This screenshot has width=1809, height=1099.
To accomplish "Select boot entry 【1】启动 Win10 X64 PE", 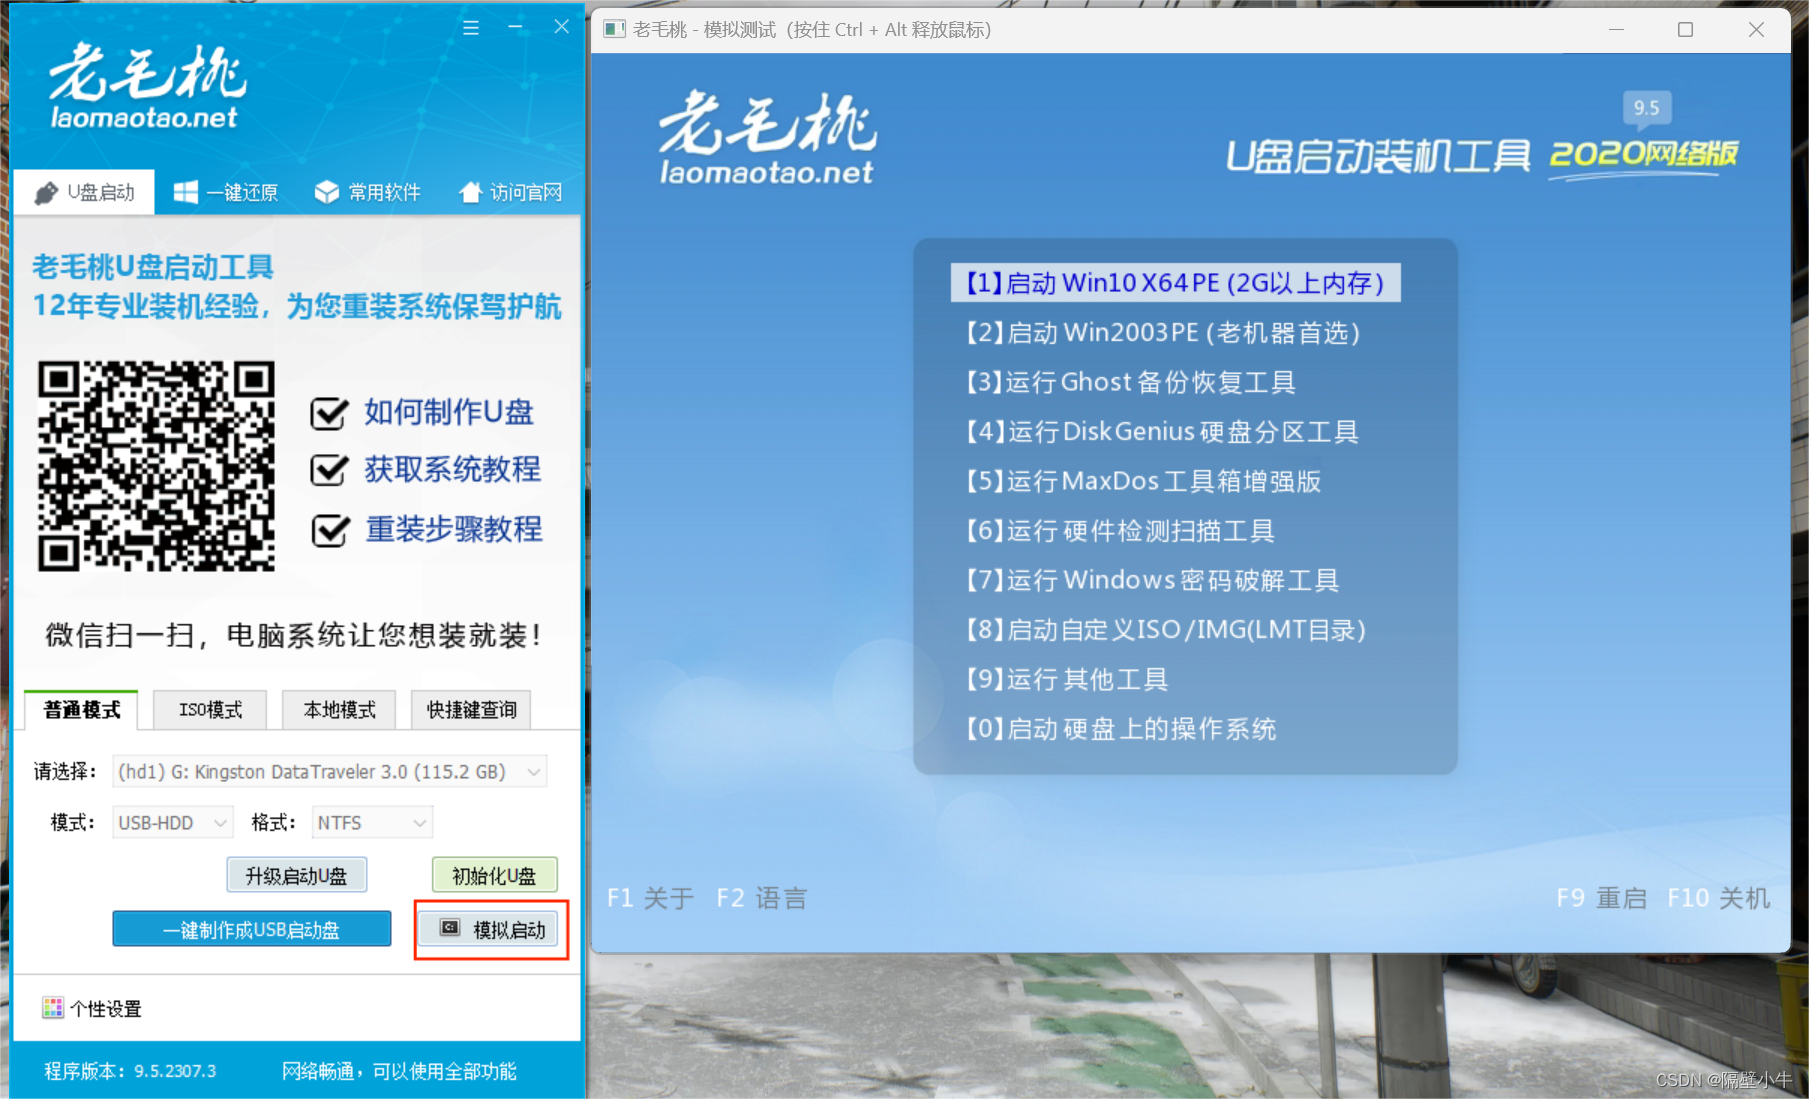I will point(1175,283).
